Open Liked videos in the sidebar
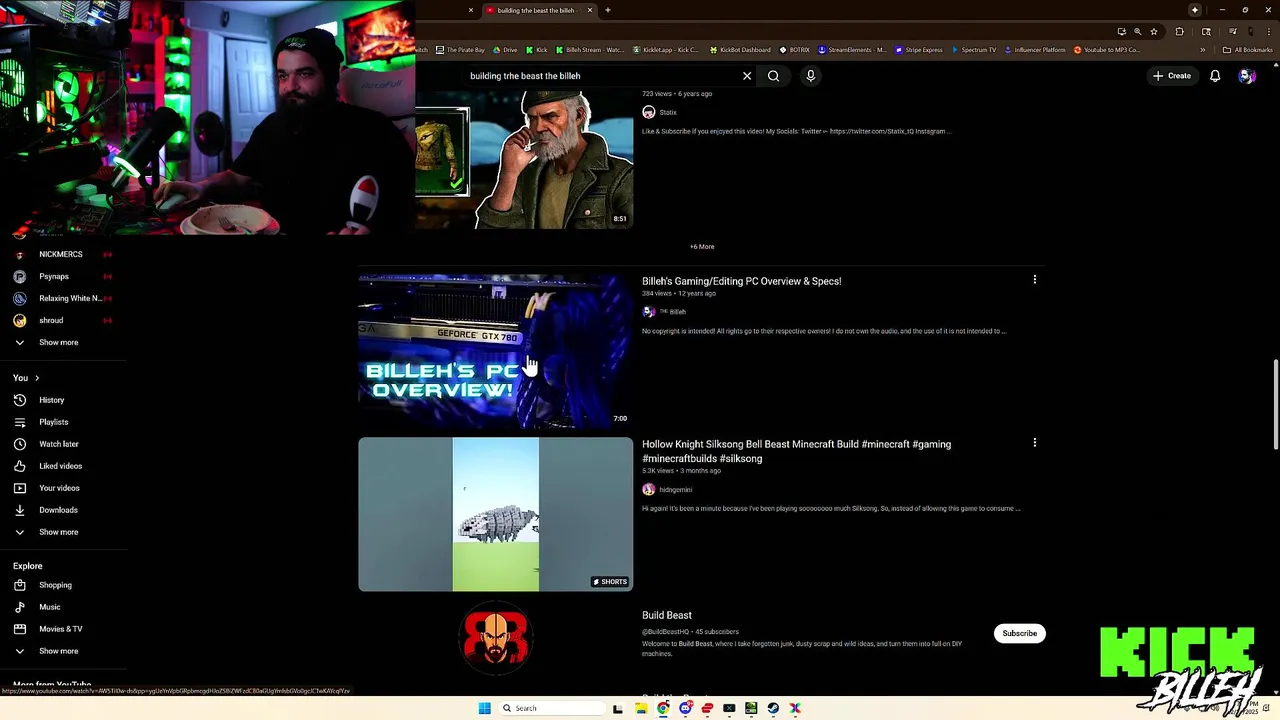This screenshot has width=1280, height=720. pyautogui.click(x=63, y=466)
